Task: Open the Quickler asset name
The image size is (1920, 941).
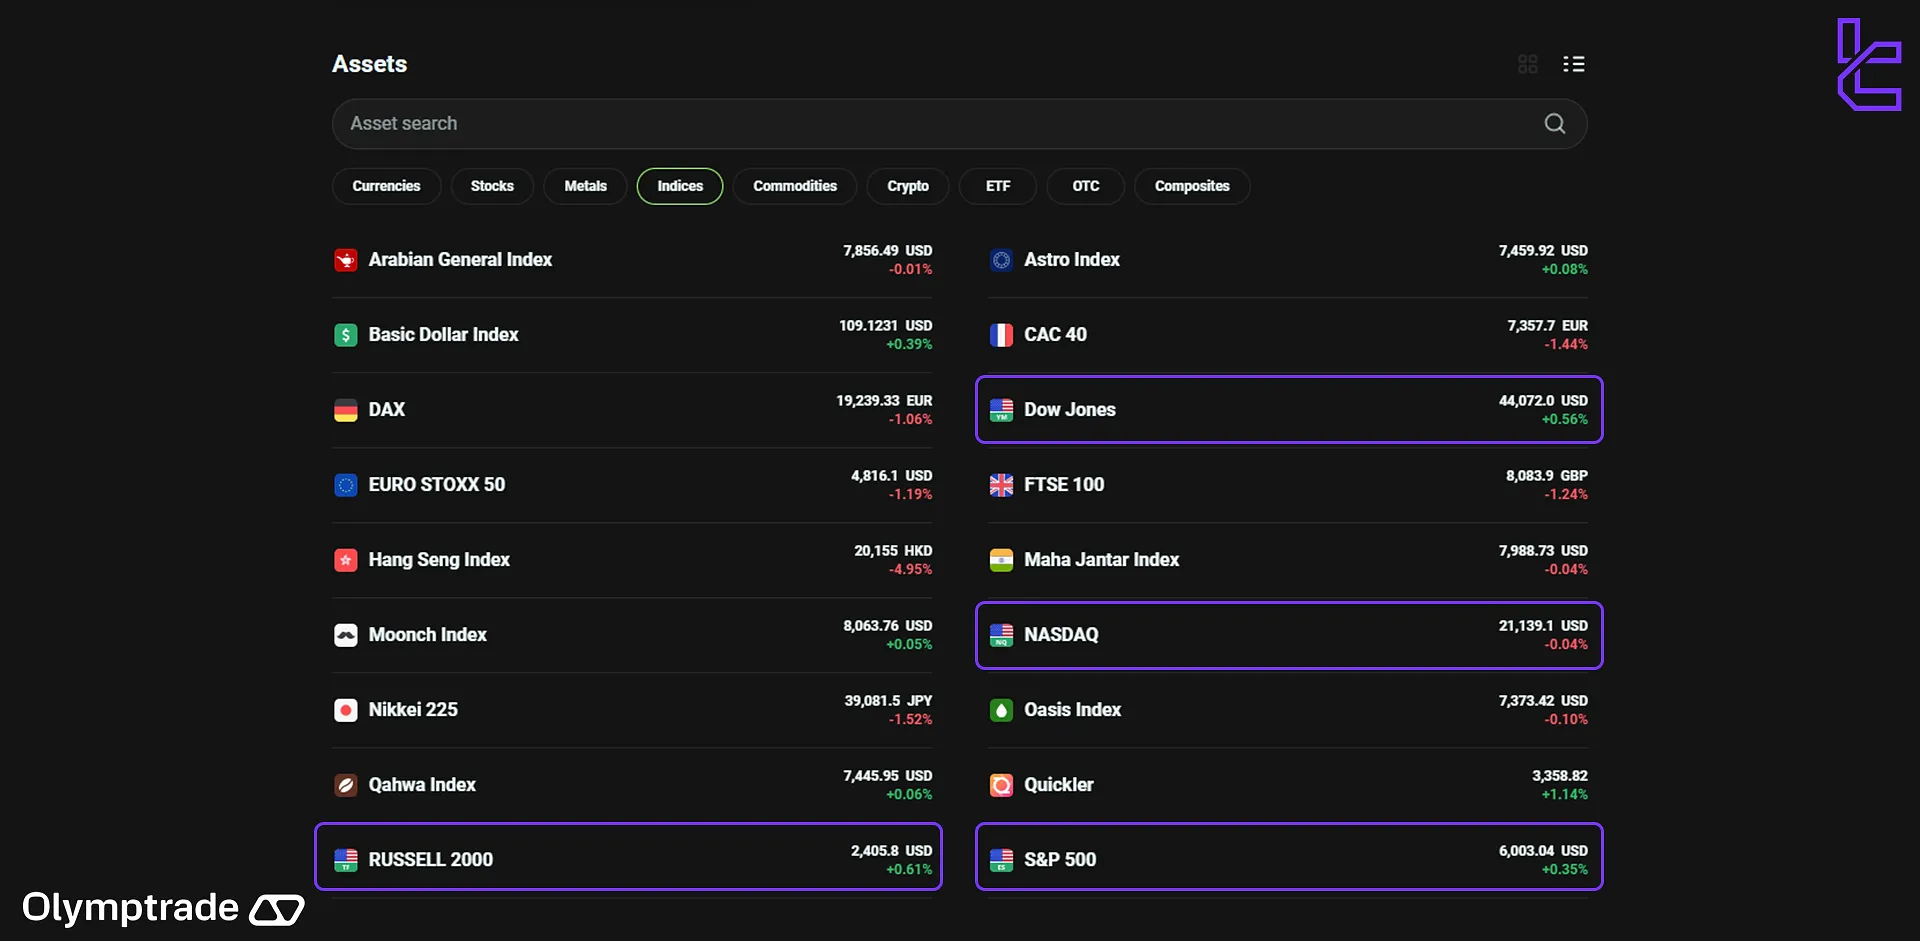Action: coord(1059,785)
